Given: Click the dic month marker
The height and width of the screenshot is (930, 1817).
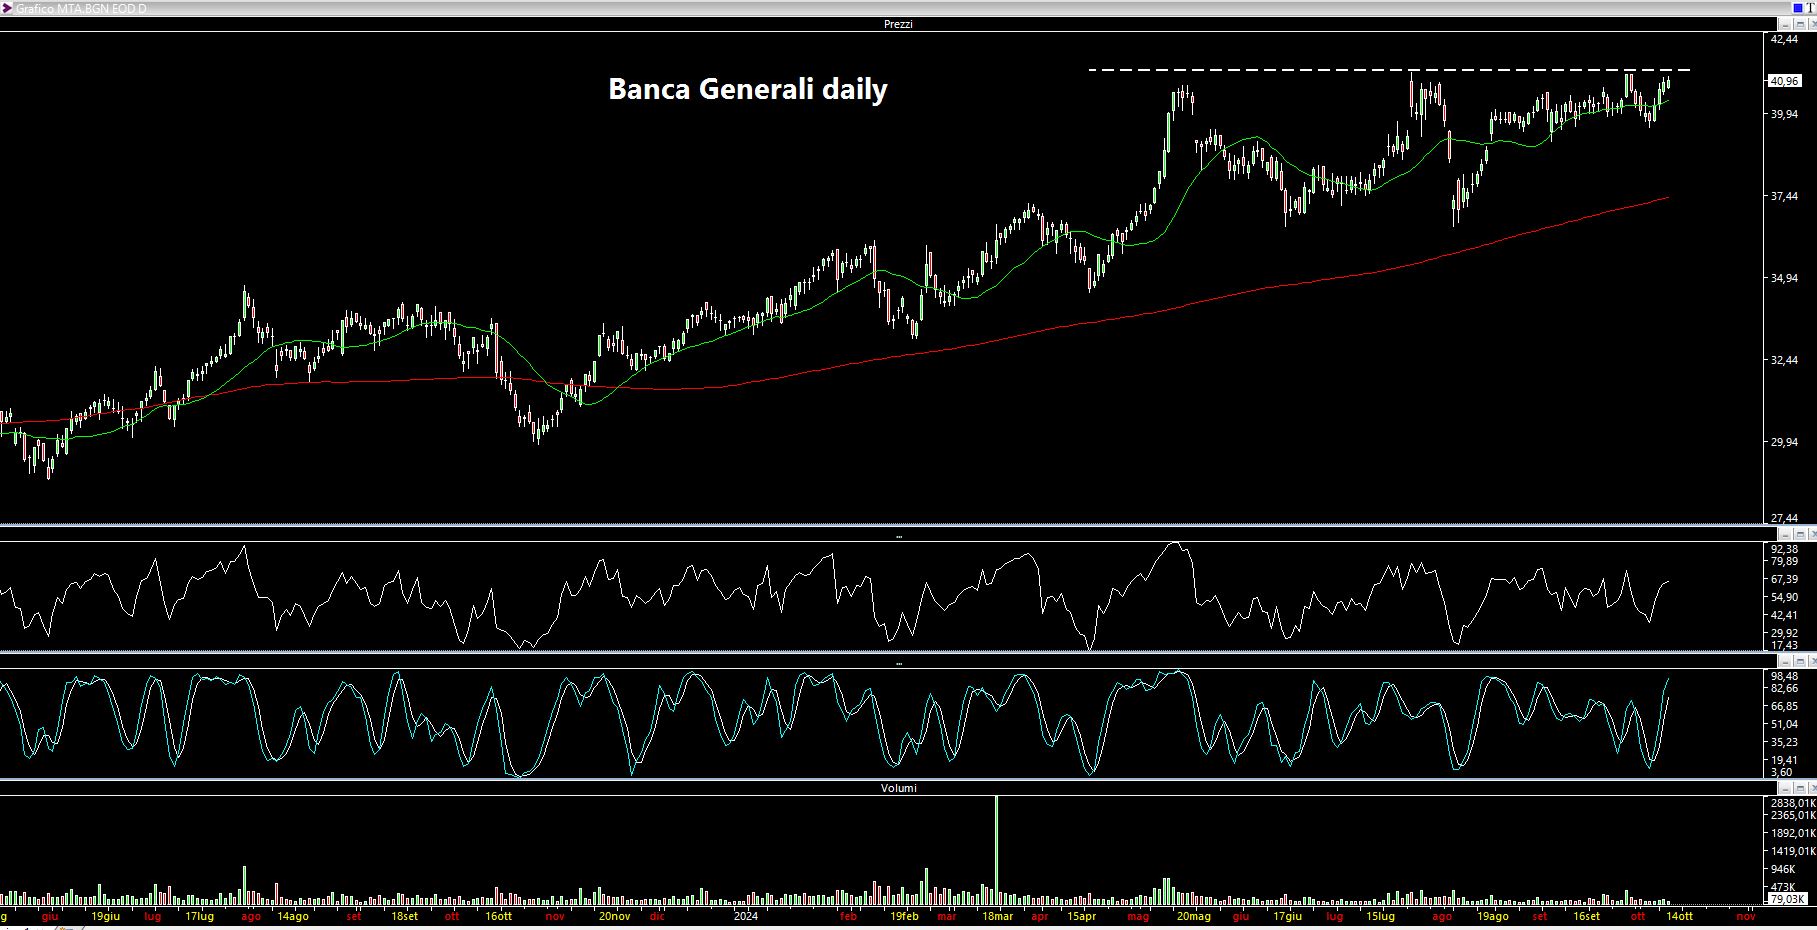Looking at the screenshot, I should pyautogui.click(x=657, y=916).
